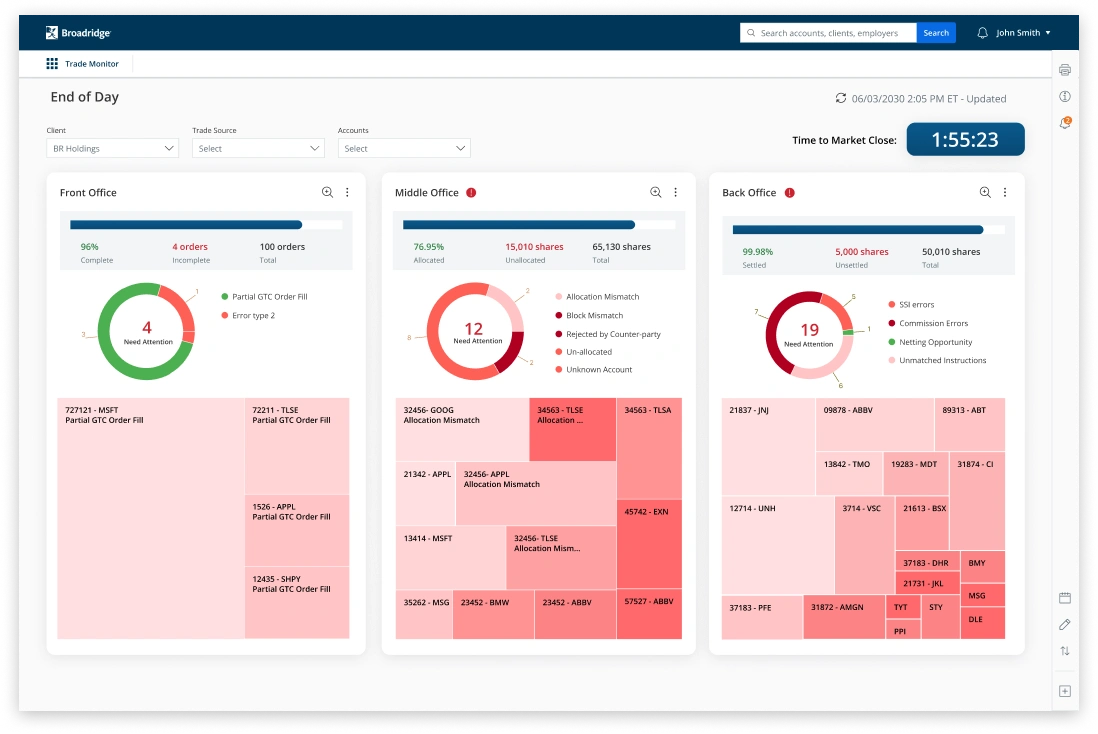The width and height of the screenshot is (1098, 734).
Task: Refresh data via the updated timestamp icon
Action: [841, 98]
